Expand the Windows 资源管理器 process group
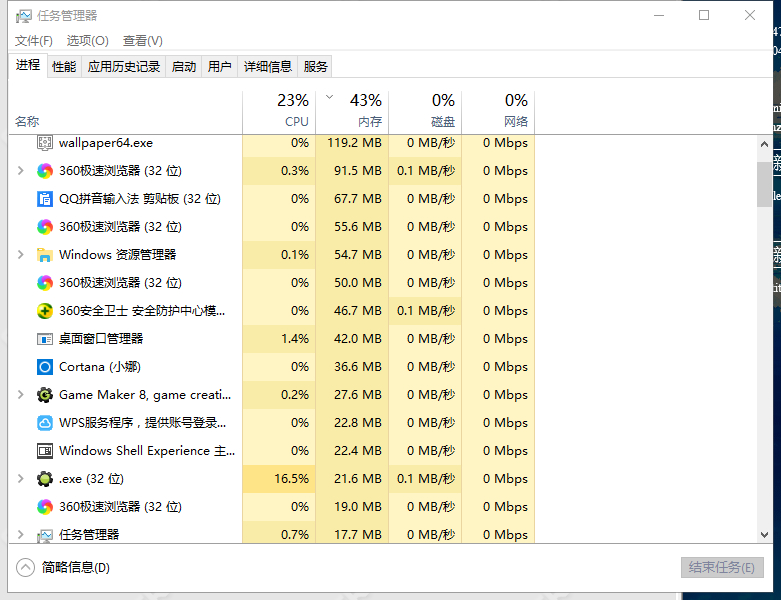The width and height of the screenshot is (781, 600). click(x=20, y=255)
